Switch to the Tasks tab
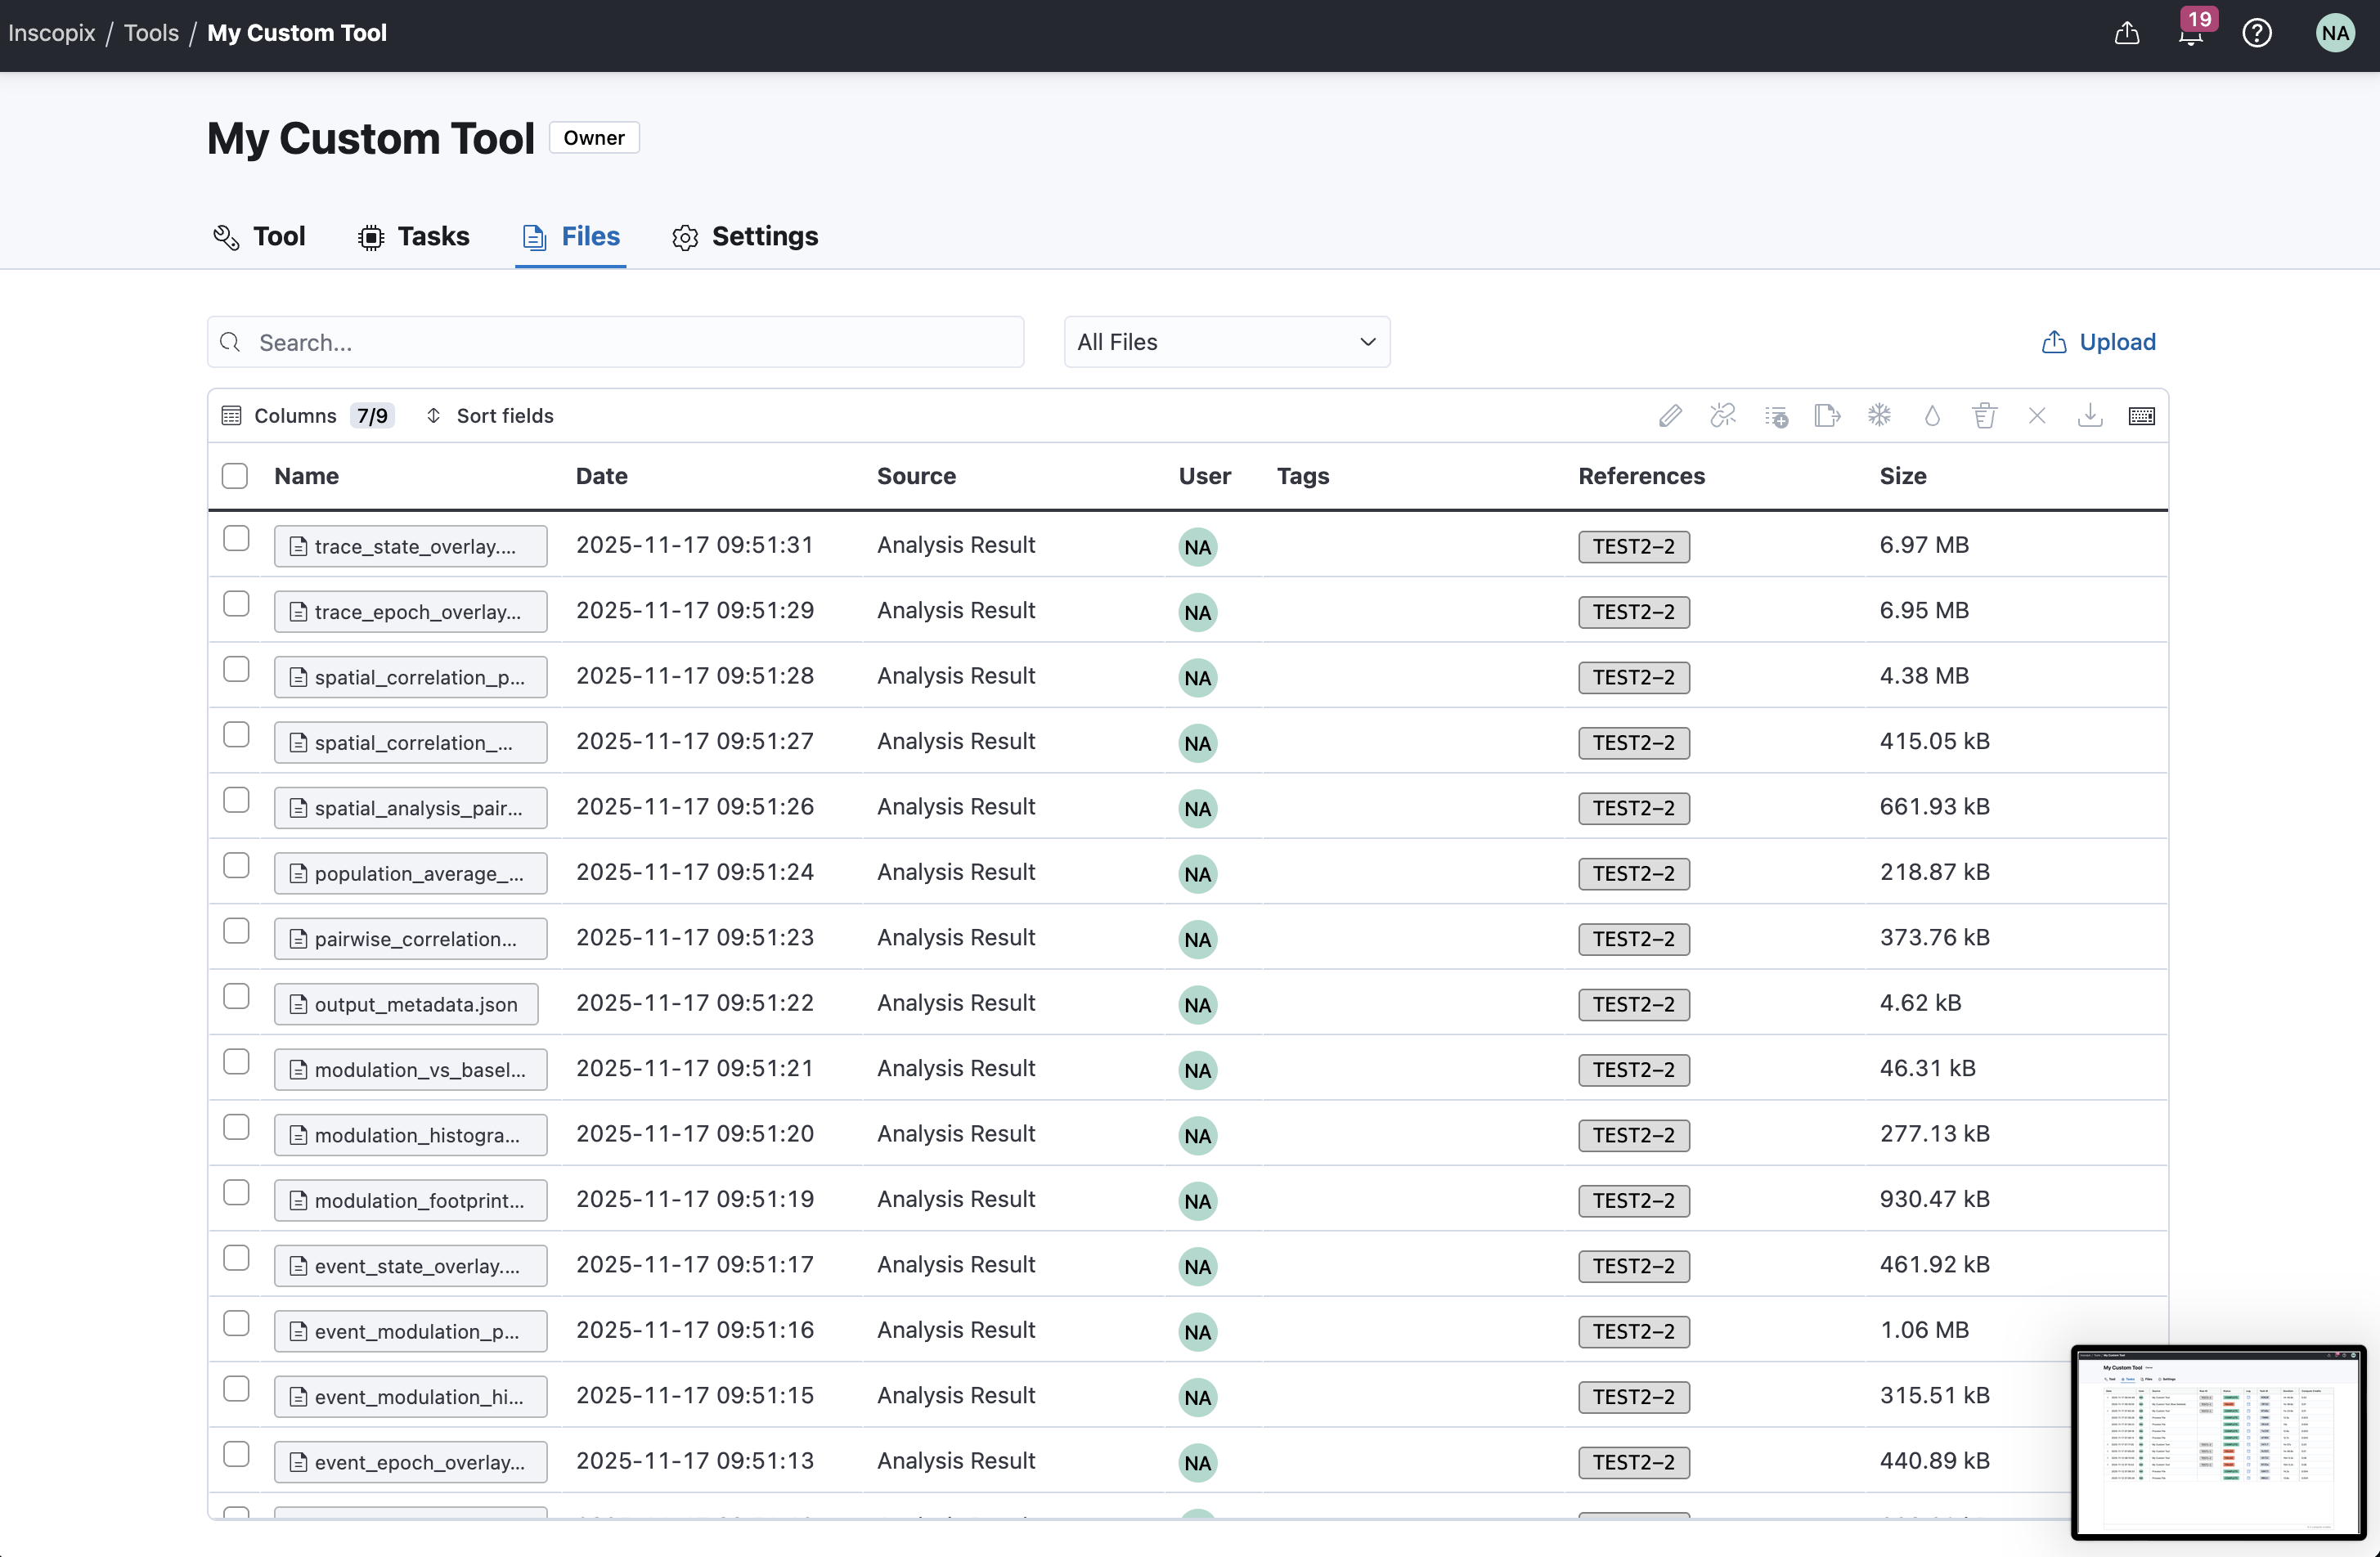Viewport: 2380px width, 1557px height. pyautogui.click(x=414, y=237)
